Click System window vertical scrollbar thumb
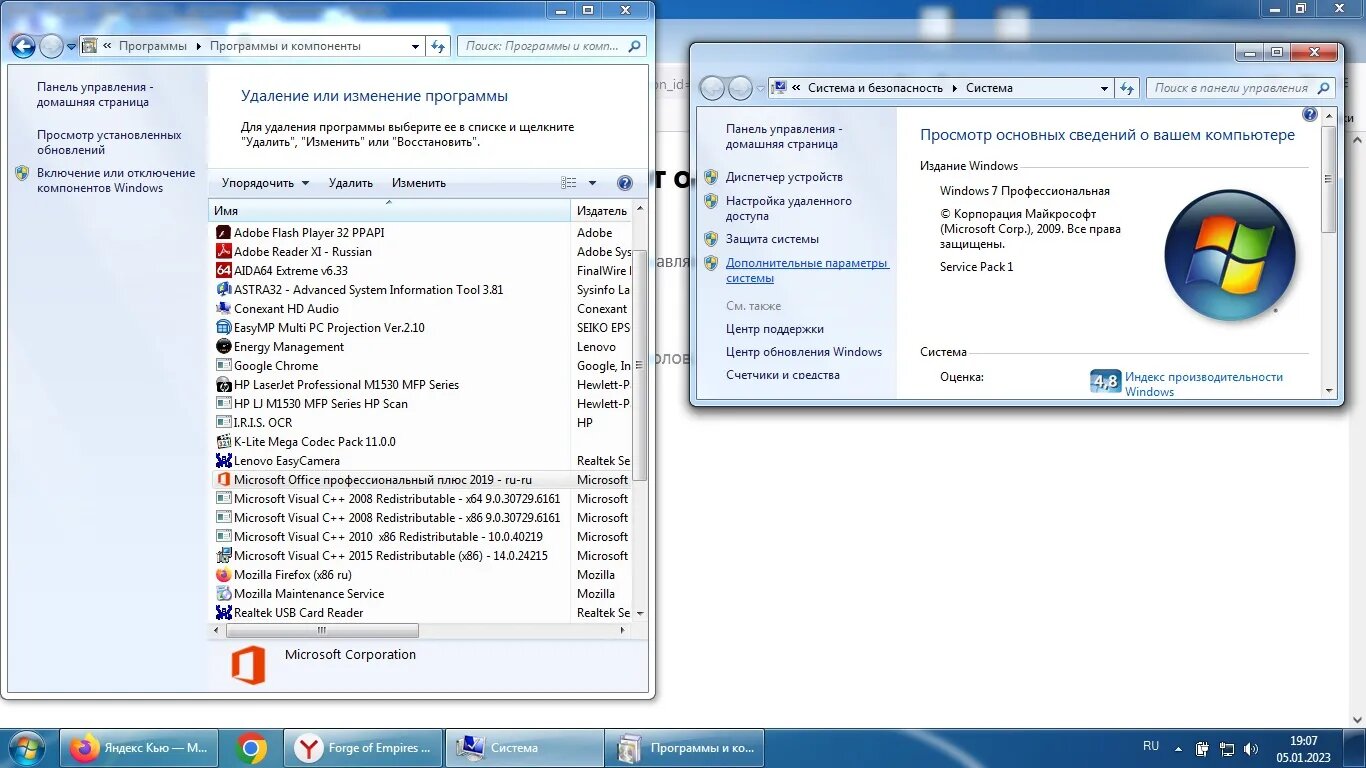This screenshot has width=1366, height=768. click(x=1328, y=179)
